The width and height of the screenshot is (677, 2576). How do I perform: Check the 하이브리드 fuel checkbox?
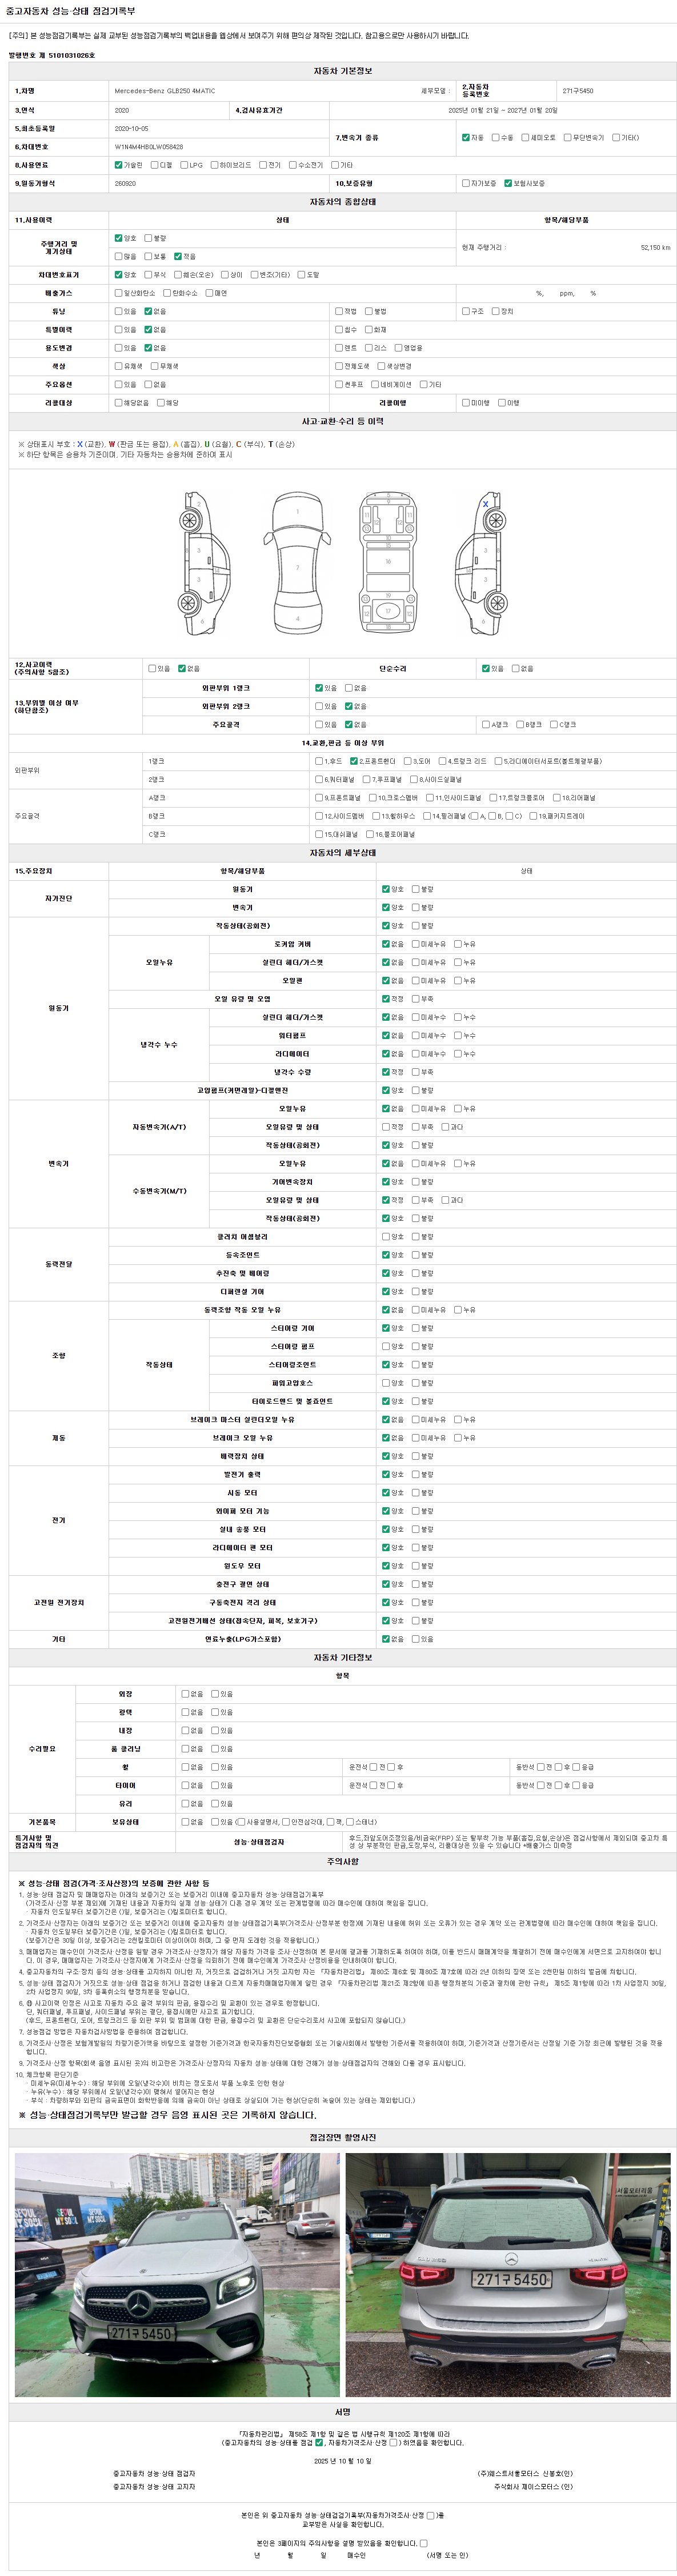coord(215,165)
